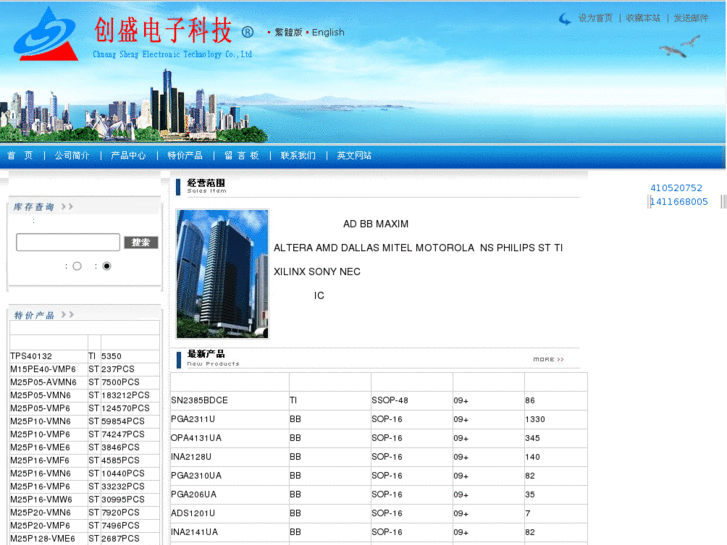
Task: Open the 留言板 navigation item
Action: pos(242,155)
